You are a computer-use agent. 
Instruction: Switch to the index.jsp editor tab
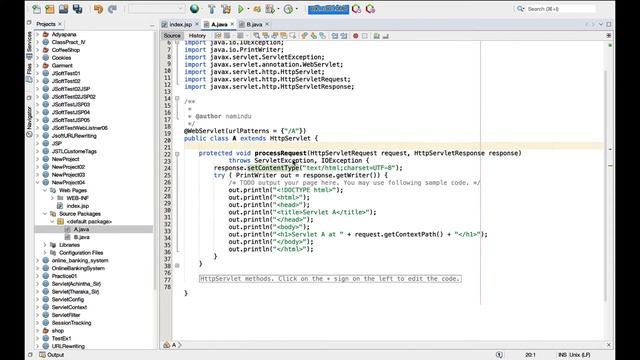180,24
